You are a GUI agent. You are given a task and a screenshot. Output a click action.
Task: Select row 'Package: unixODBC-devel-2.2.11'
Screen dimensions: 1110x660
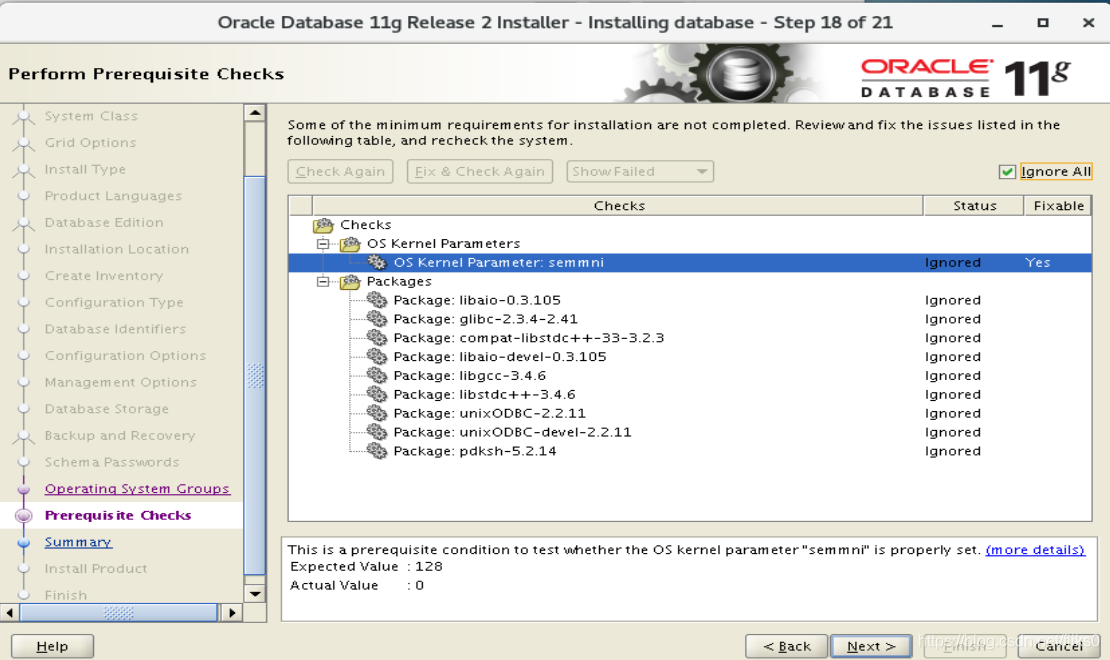tap(690, 432)
